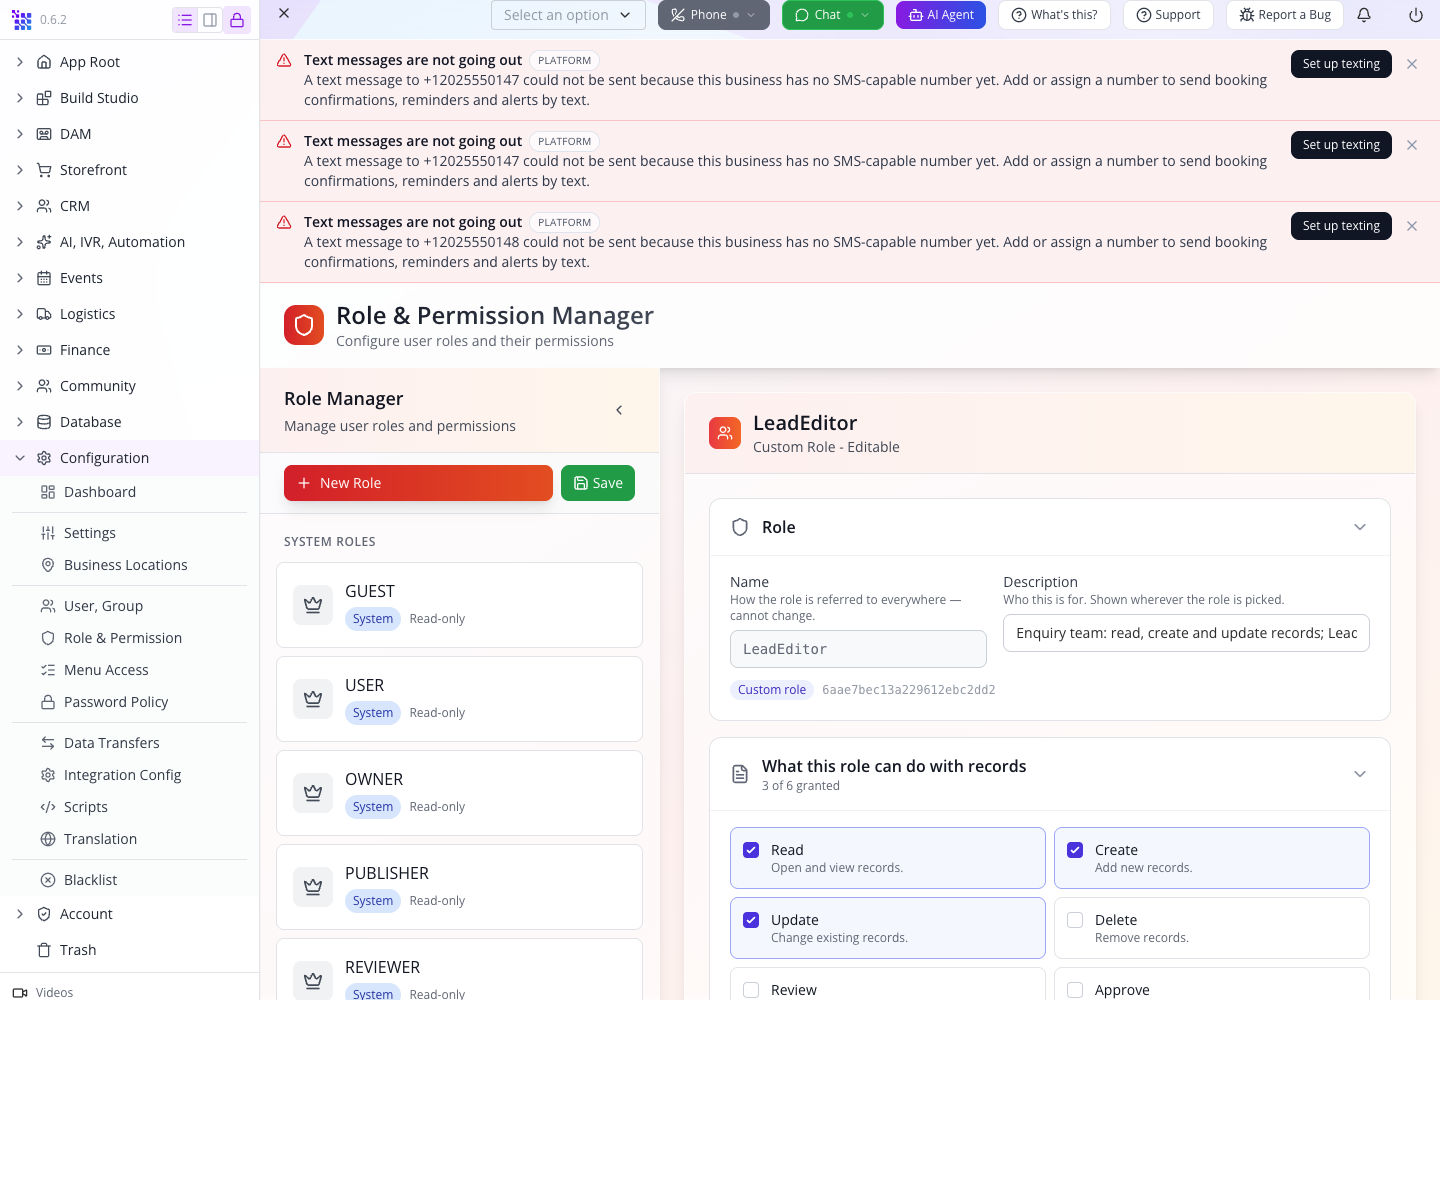This screenshot has width=1440, height=1200.
Task: Click the middle 'Set up texting' button
Action: point(1341,145)
